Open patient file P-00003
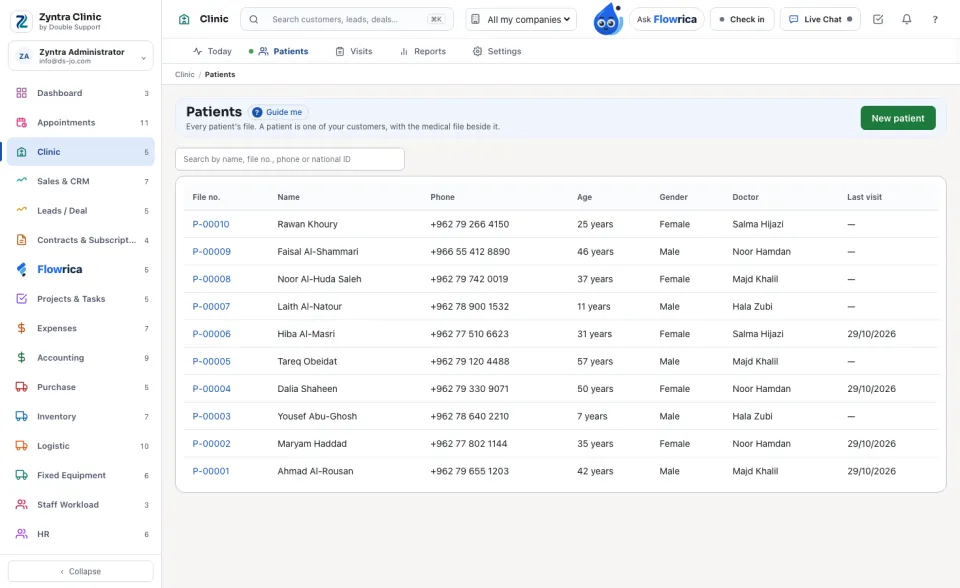This screenshot has width=960, height=588. (x=211, y=416)
